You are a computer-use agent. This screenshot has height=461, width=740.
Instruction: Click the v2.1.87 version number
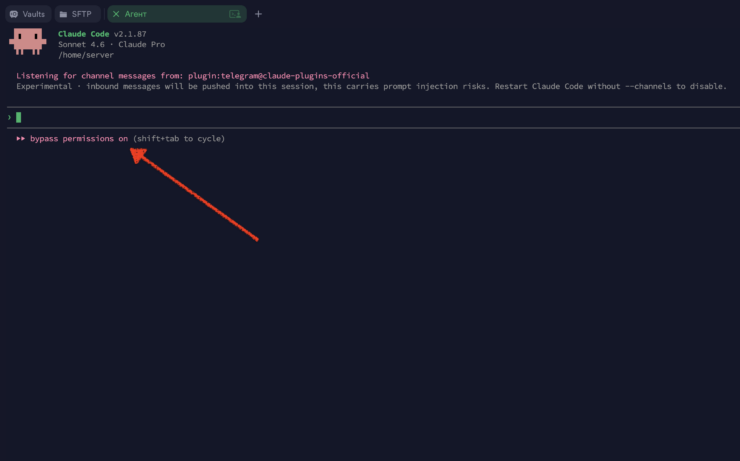tap(129, 34)
